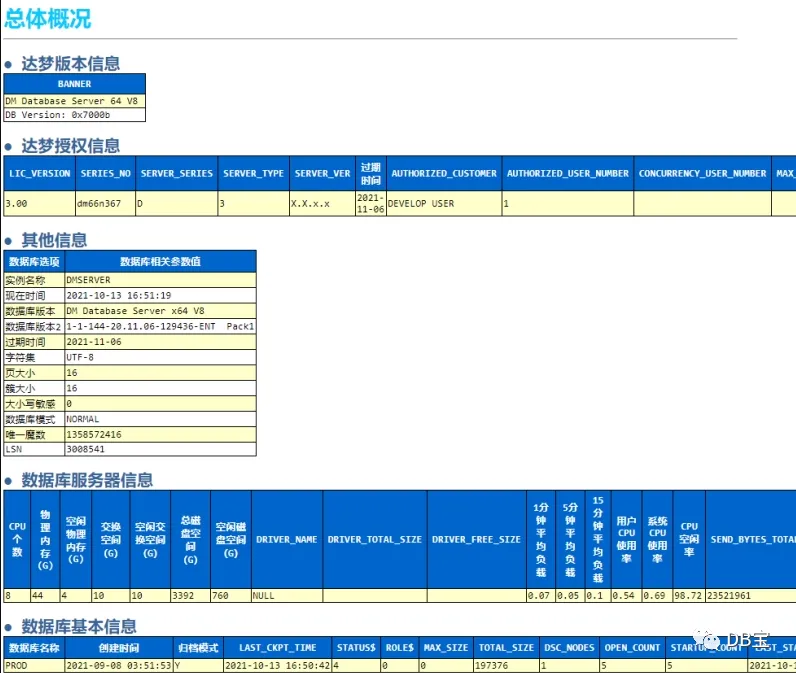This screenshot has height=673, width=796.
Task: Click the 数据库选项 column header
Action: [x=34, y=261]
